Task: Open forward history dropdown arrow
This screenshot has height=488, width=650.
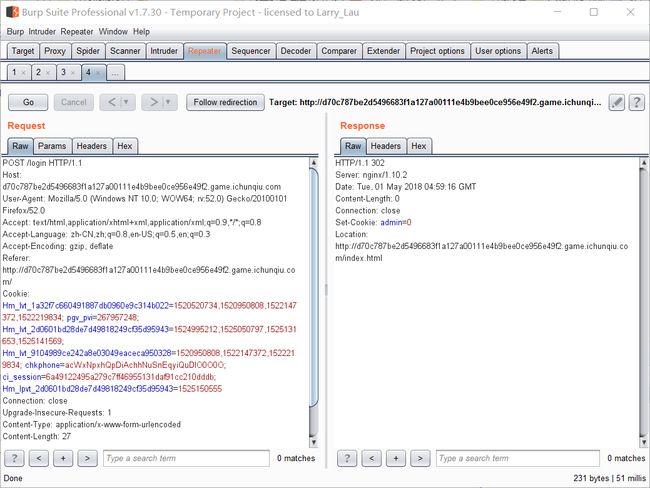Action: (x=168, y=102)
